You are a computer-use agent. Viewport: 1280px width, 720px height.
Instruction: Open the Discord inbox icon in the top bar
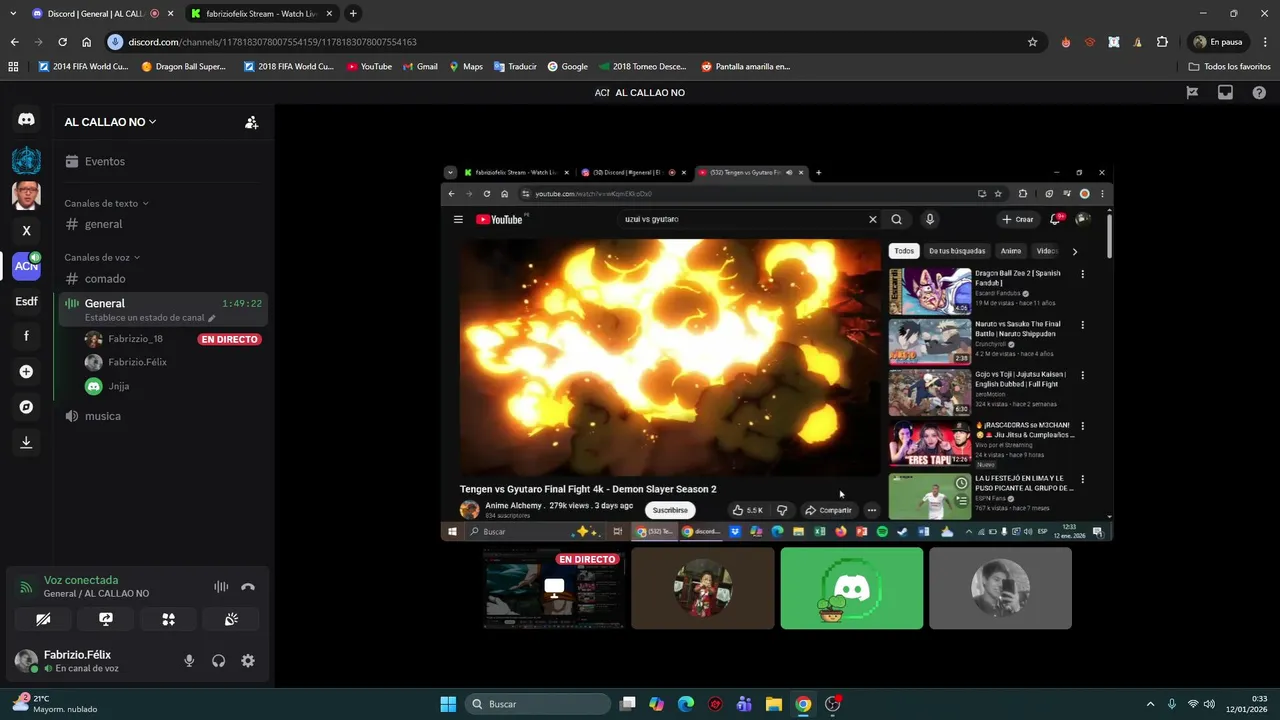pyautogui.click(x=1225, y=92)
